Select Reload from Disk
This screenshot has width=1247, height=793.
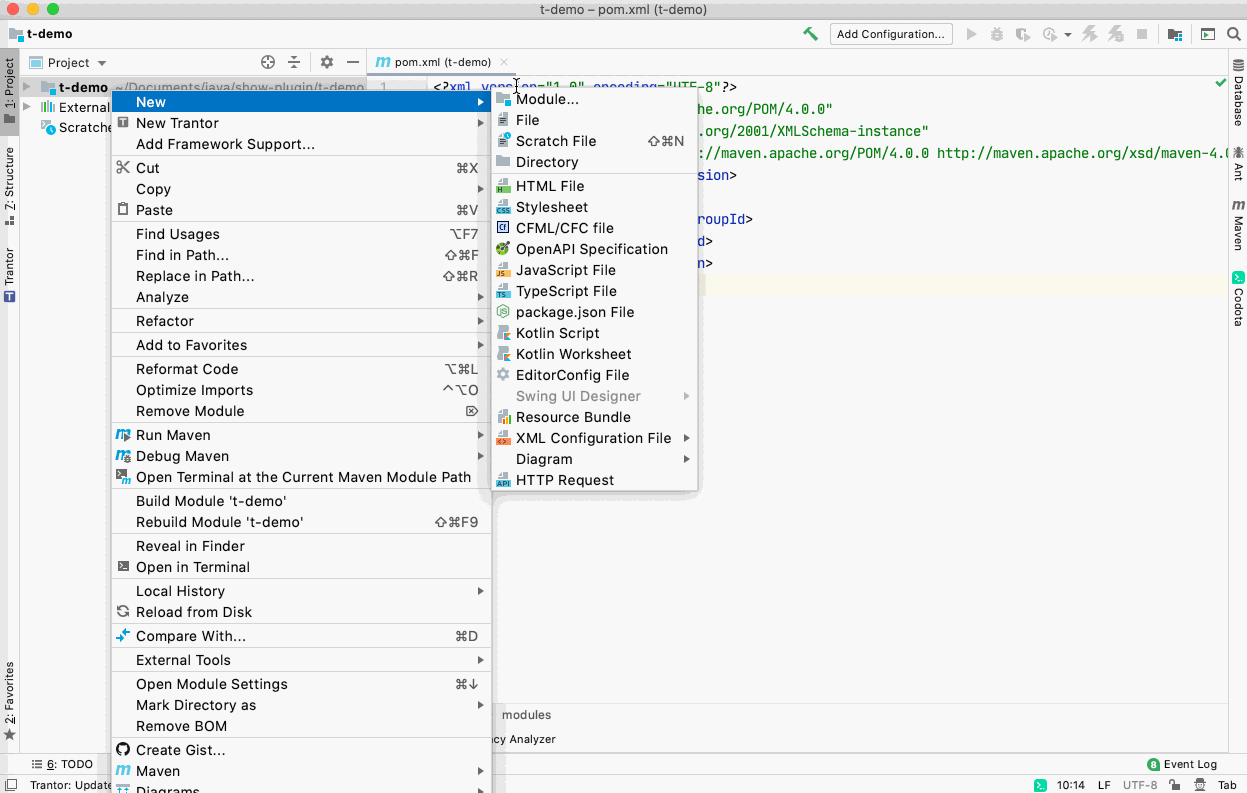click(x=301, y=612)
